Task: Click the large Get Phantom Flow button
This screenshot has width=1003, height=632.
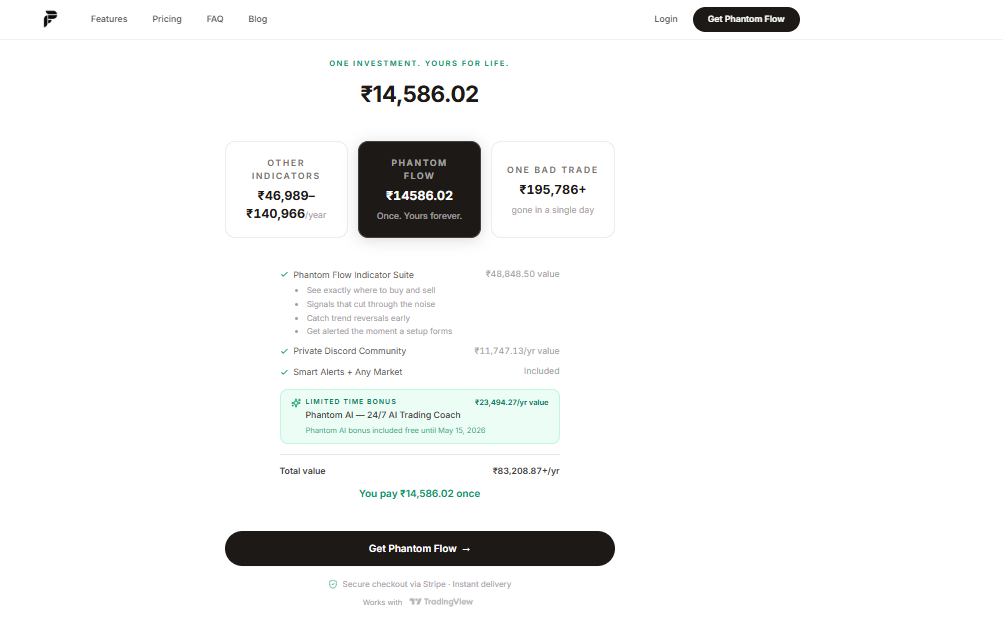Action: point(420,548)
